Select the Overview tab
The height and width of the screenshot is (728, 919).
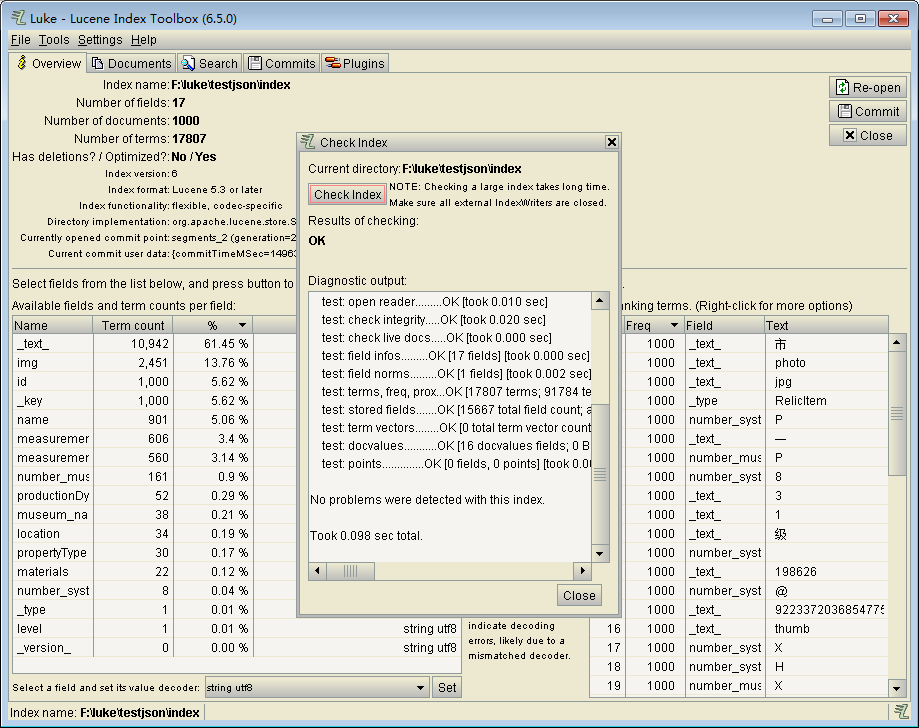pyautogui.click(x=49, y=63)
